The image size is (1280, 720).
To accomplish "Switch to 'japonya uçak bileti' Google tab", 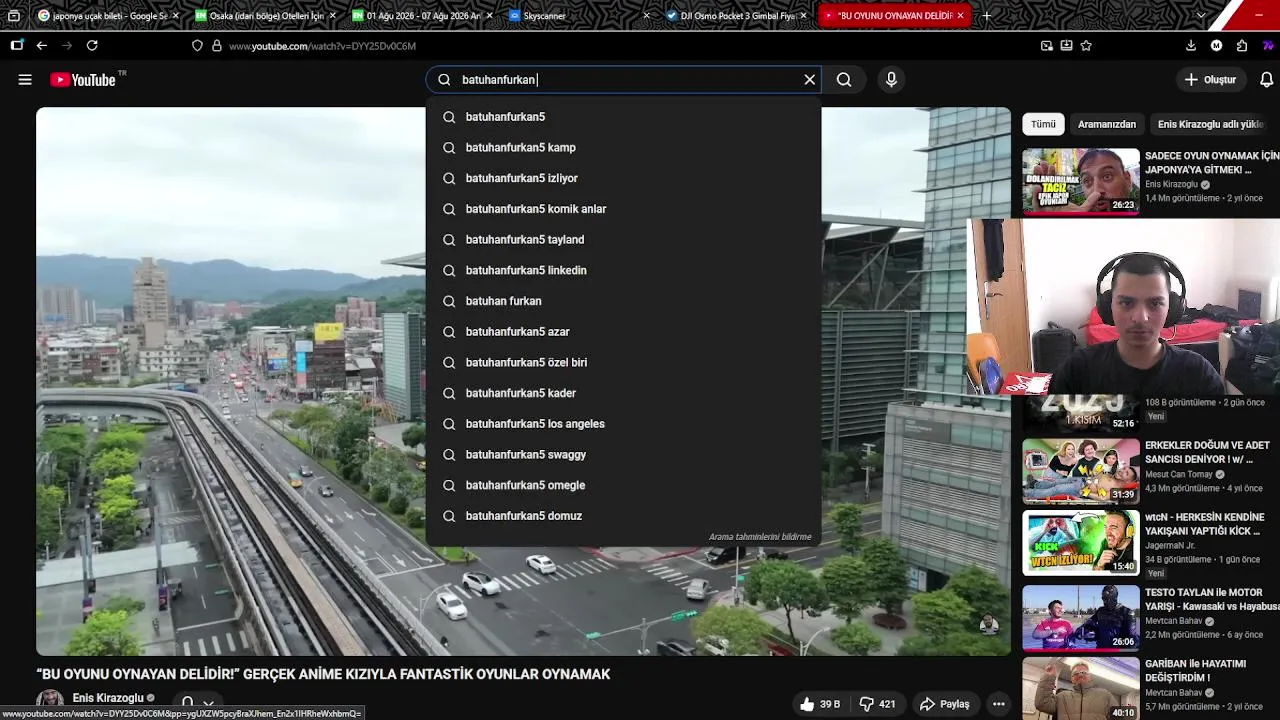I will [x=108, y=16].
